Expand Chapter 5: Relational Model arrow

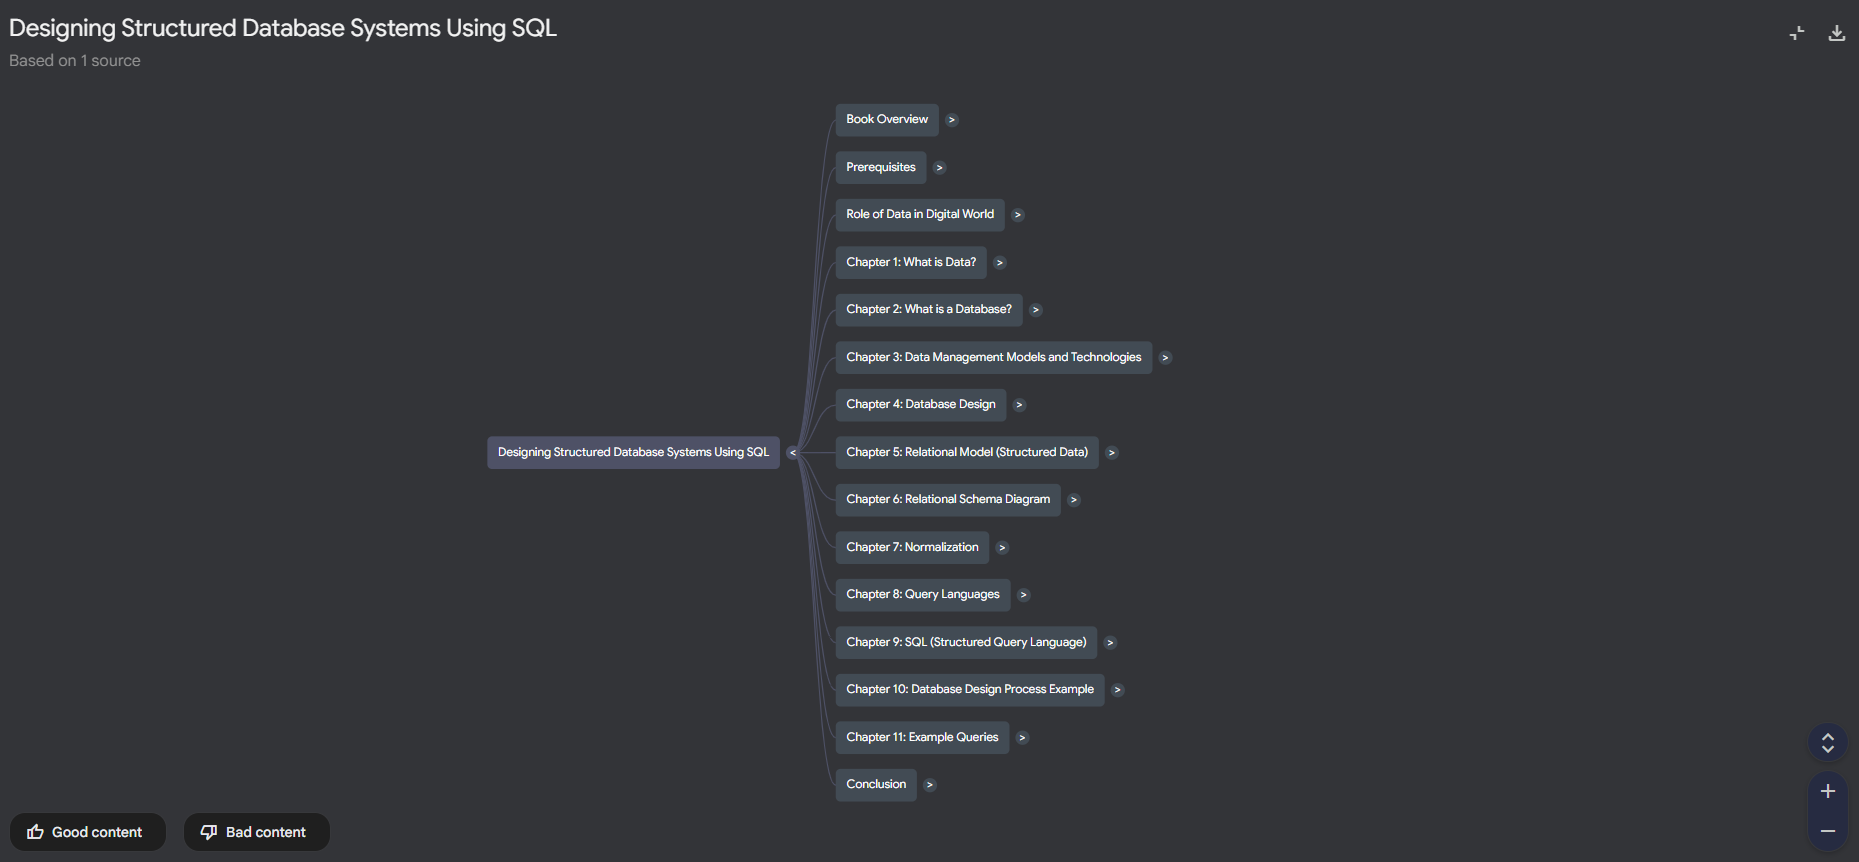1112,453
